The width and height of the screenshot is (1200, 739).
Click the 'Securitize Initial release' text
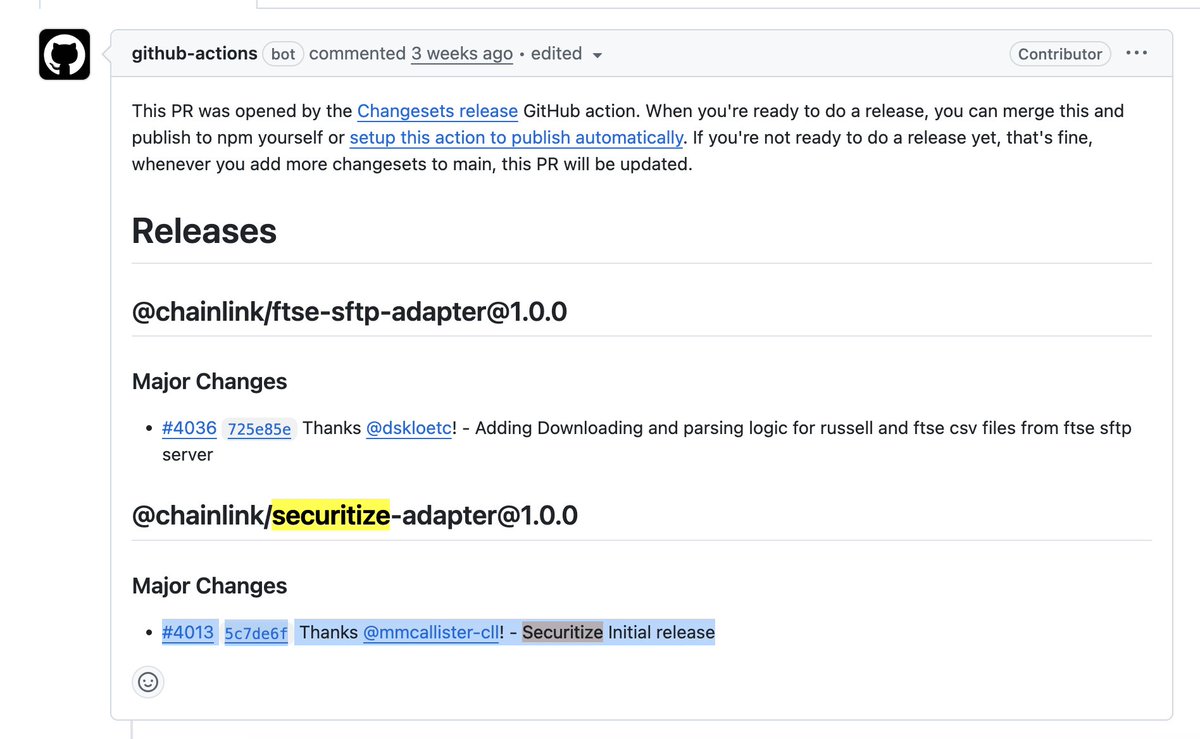[x=618, y=632]
